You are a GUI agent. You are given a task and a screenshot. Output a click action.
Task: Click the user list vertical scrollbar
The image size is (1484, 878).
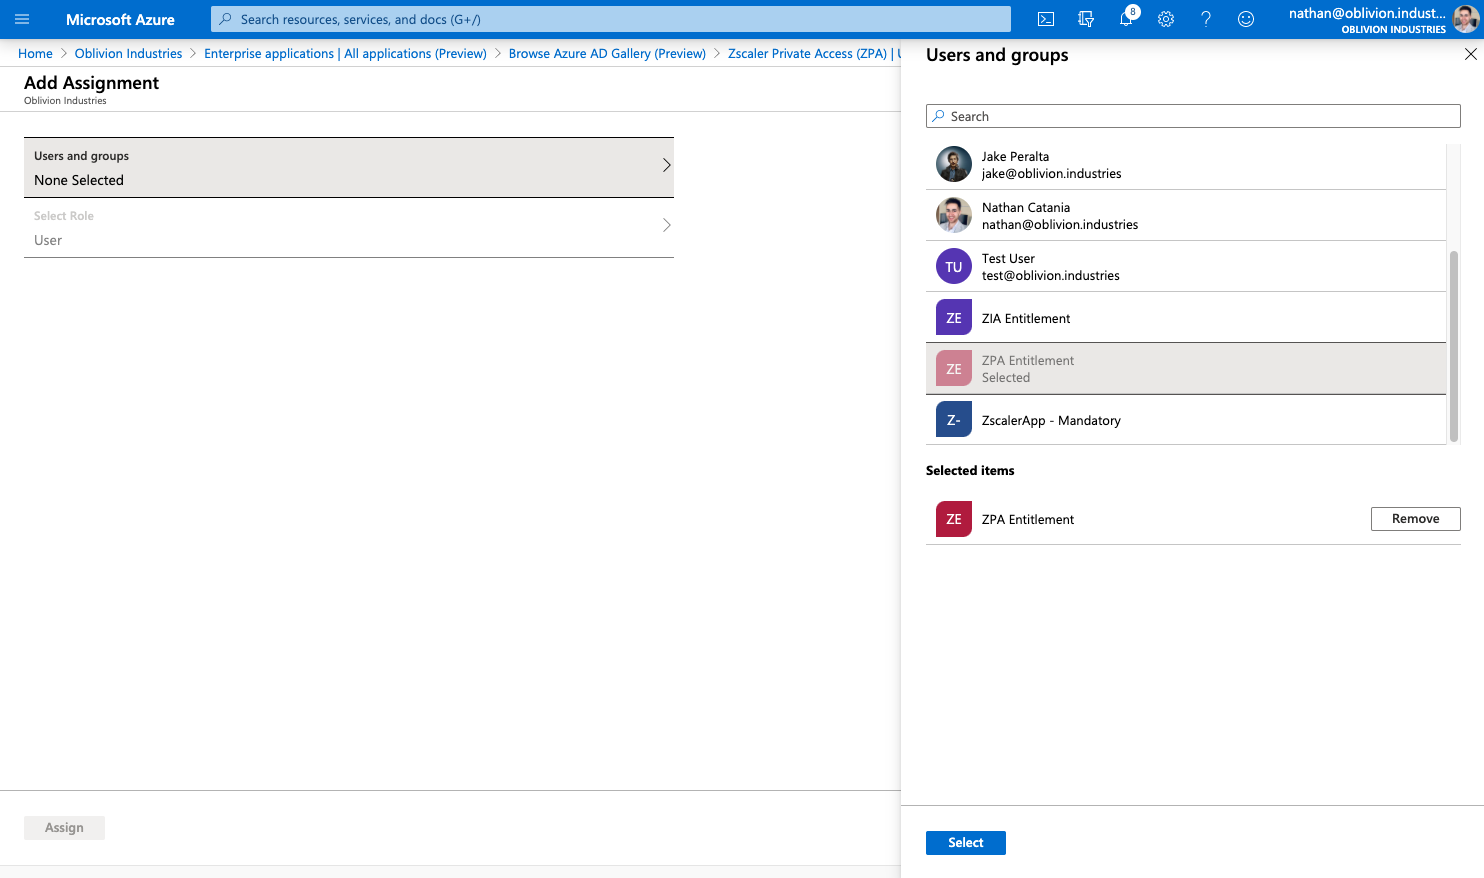pyautogui.click(x=1453, y=345)
